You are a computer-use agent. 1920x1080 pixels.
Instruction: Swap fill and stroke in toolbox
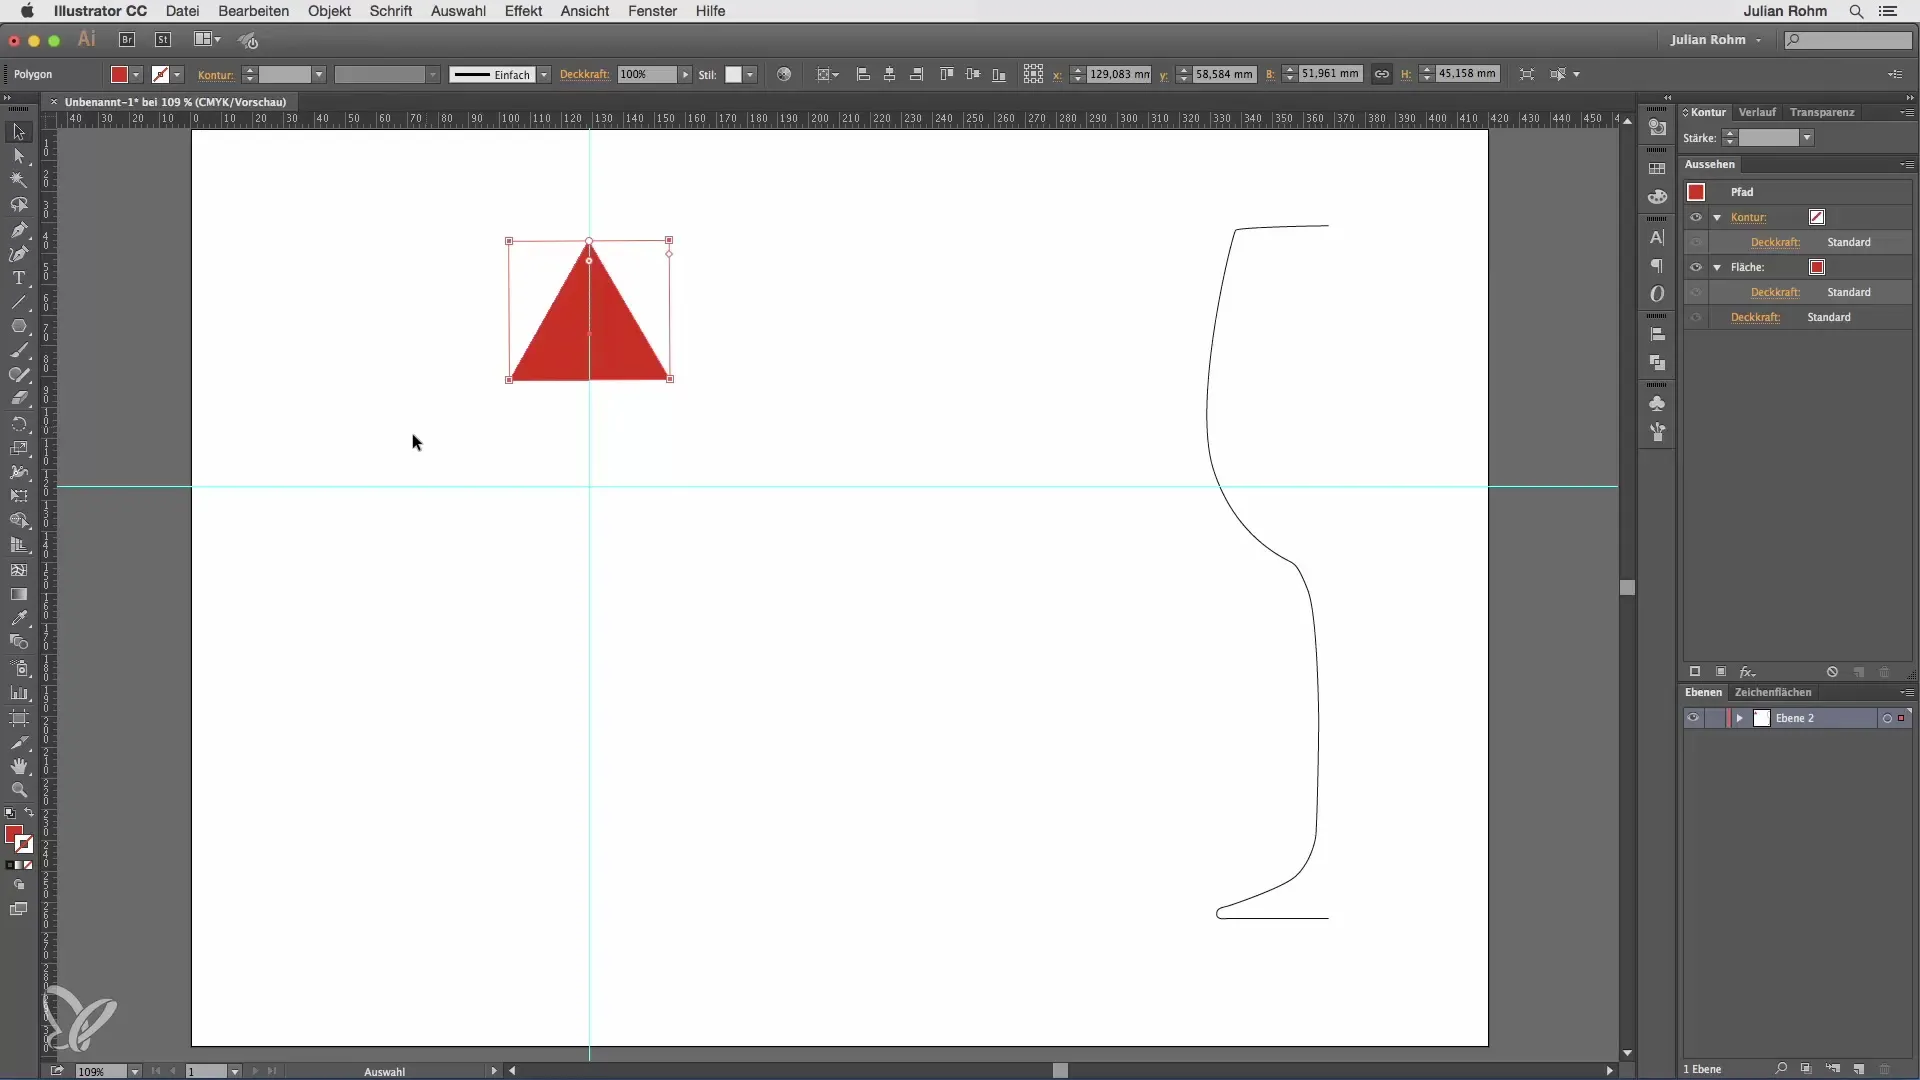pyautogui.click(x=29, y=813)
